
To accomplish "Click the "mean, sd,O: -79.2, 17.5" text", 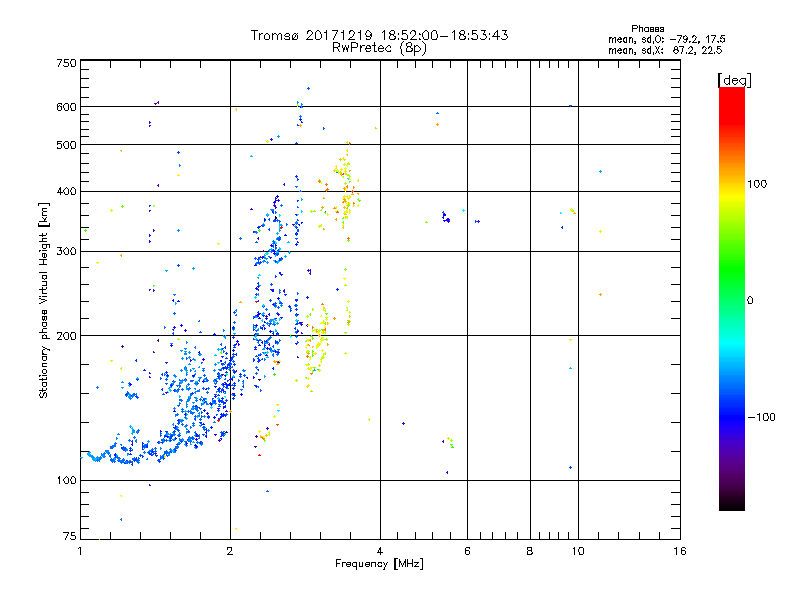I will (x=666, y=39).
